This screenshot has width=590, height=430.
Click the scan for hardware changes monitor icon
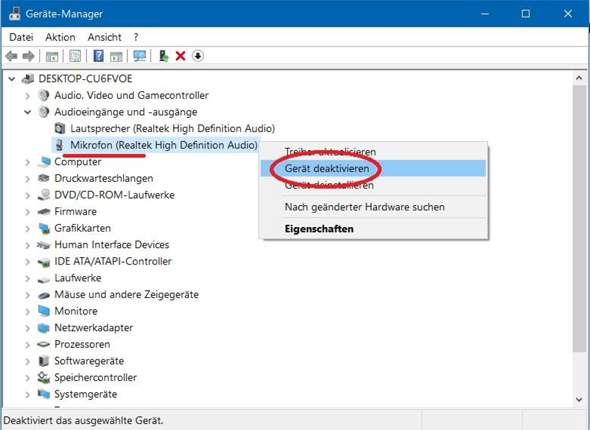(140, 56)
